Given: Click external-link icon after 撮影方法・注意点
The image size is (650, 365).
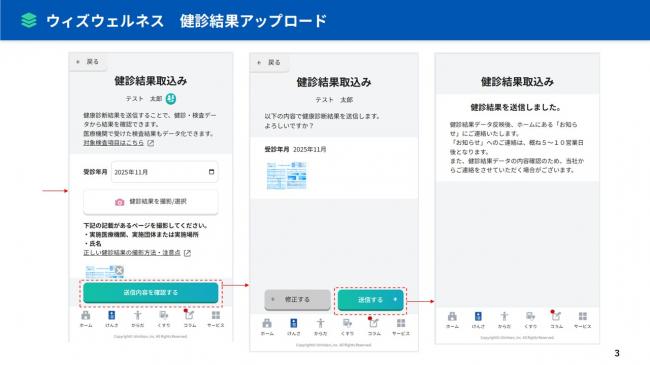Looking at the screenshot, I should click(x=187, y=253).
